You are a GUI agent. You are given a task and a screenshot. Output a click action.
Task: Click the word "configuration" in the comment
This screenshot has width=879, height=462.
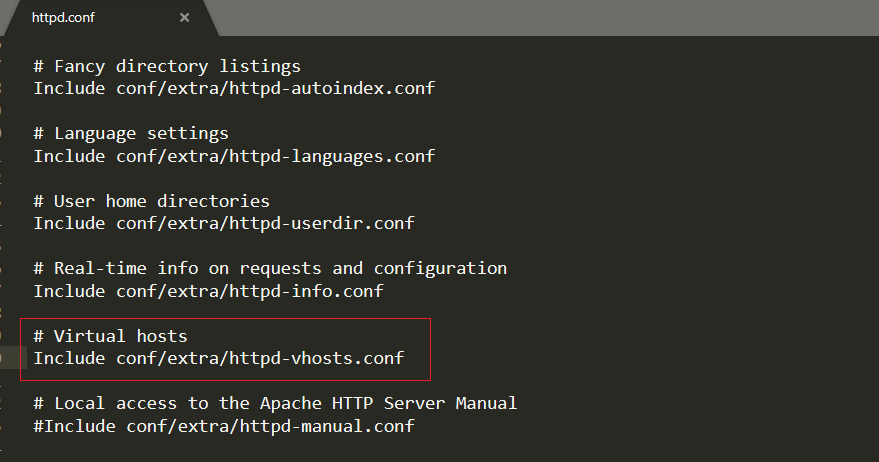pos(440,268)
